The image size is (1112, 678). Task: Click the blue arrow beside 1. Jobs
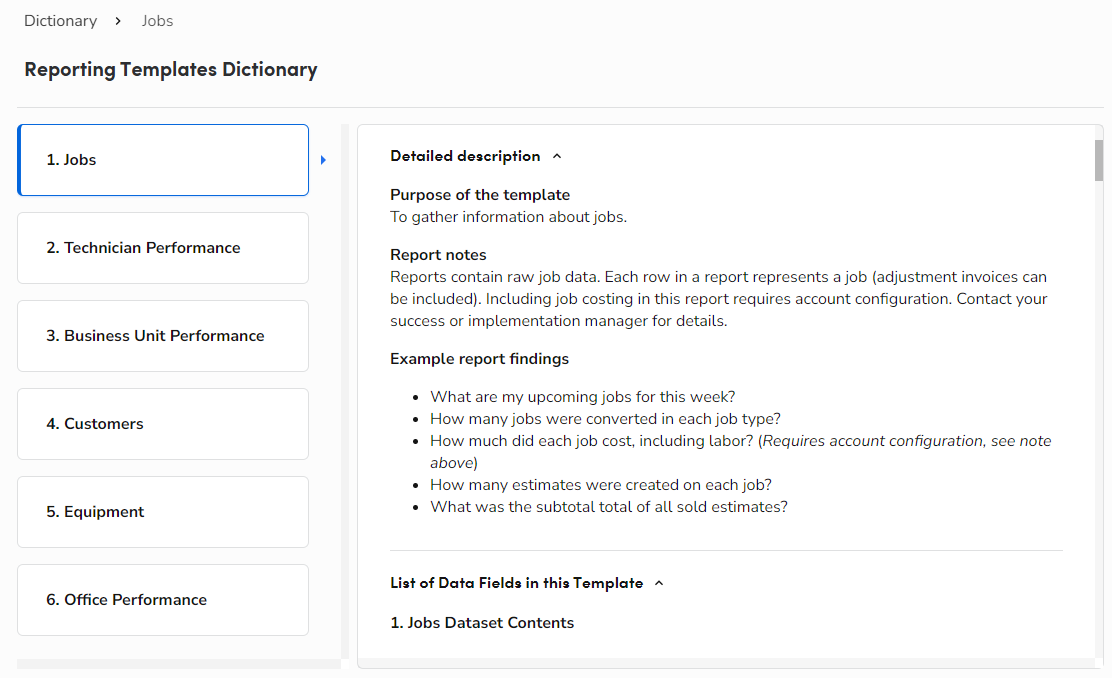323,160
